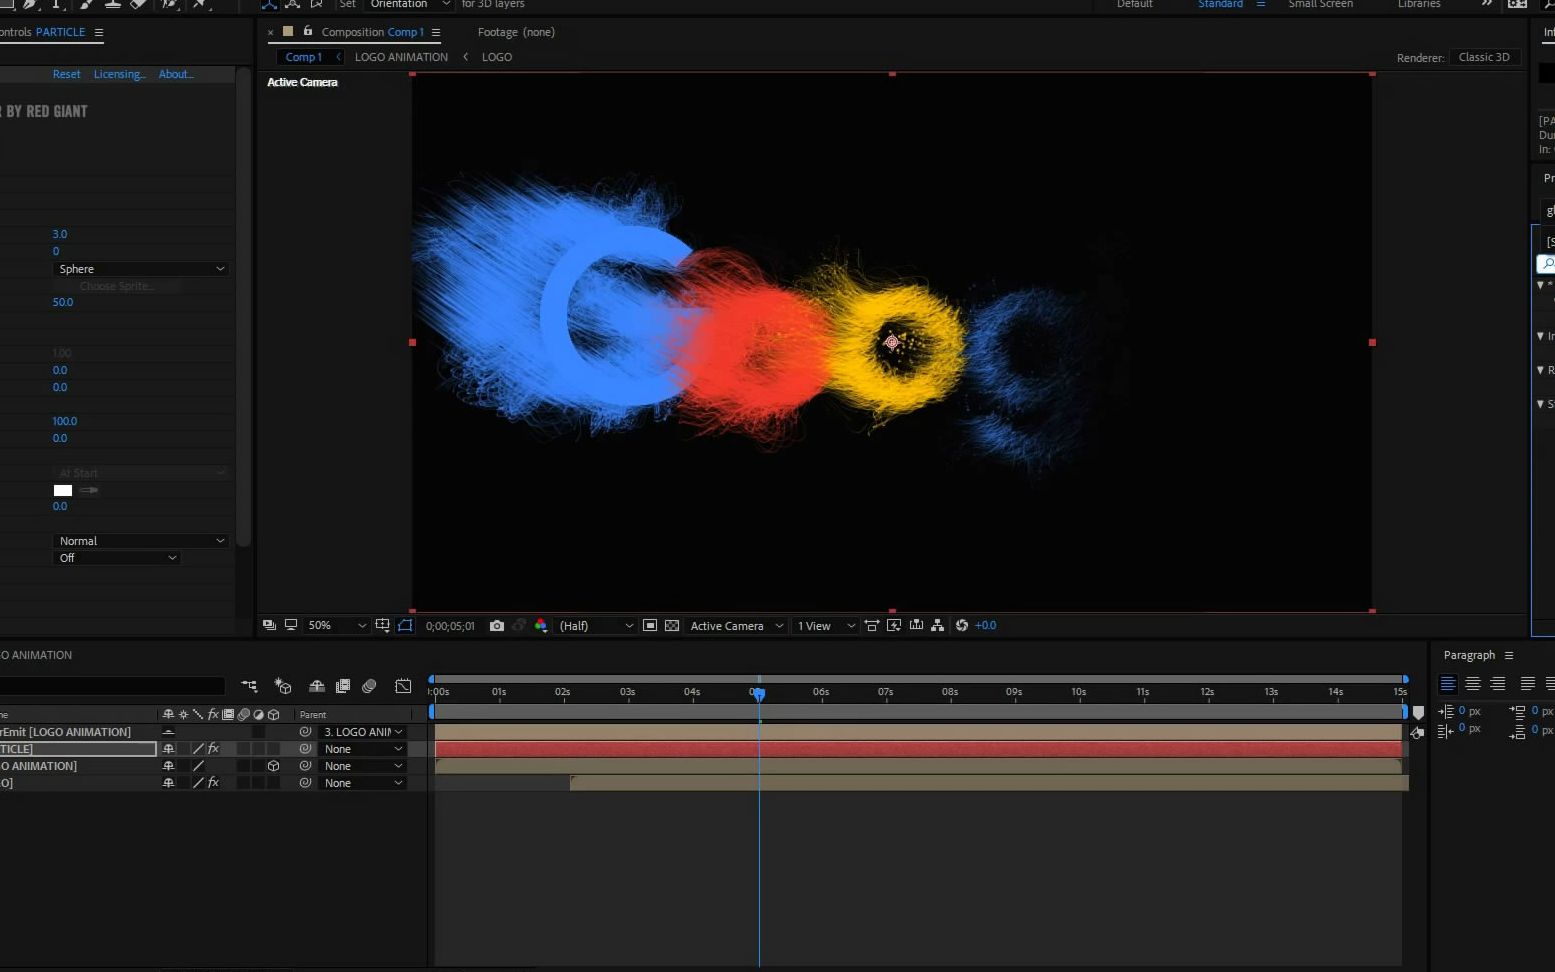Toggle region of interest icon below viewer
Image resolution: width=1555 pixels, height=972 pixels.
point(650,626)
